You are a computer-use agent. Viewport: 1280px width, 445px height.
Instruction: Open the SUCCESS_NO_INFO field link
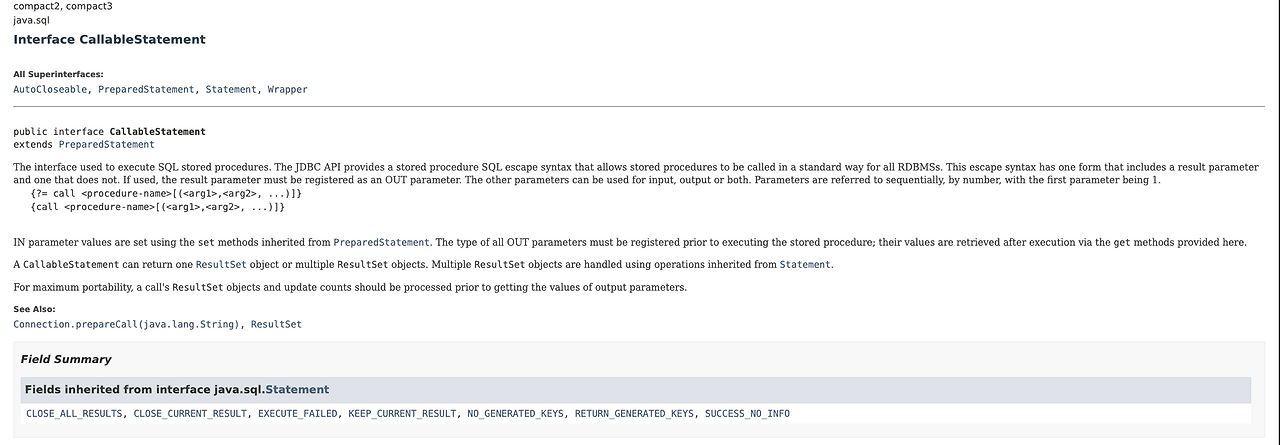747,414
